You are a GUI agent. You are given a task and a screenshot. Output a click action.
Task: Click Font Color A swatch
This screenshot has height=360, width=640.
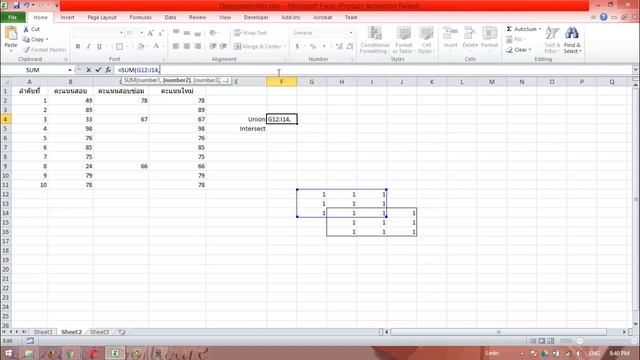tap(156, 47)
